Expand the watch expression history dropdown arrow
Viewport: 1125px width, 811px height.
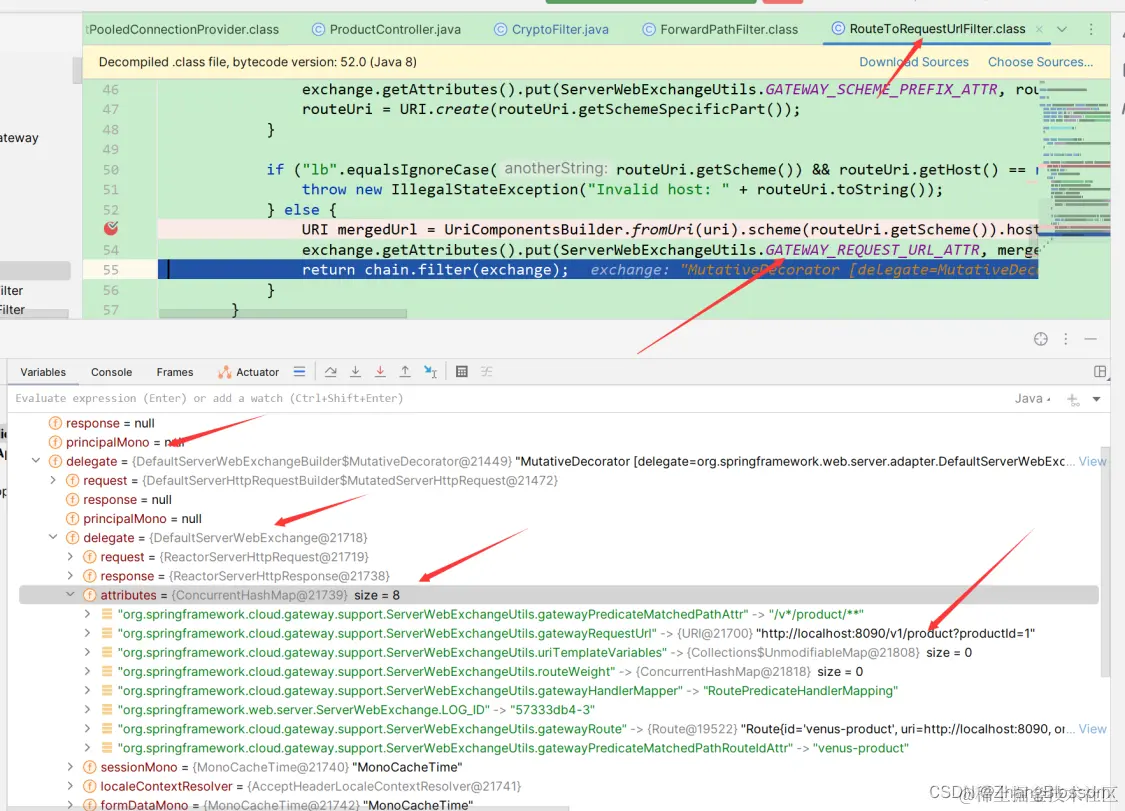coord(1096,399)
